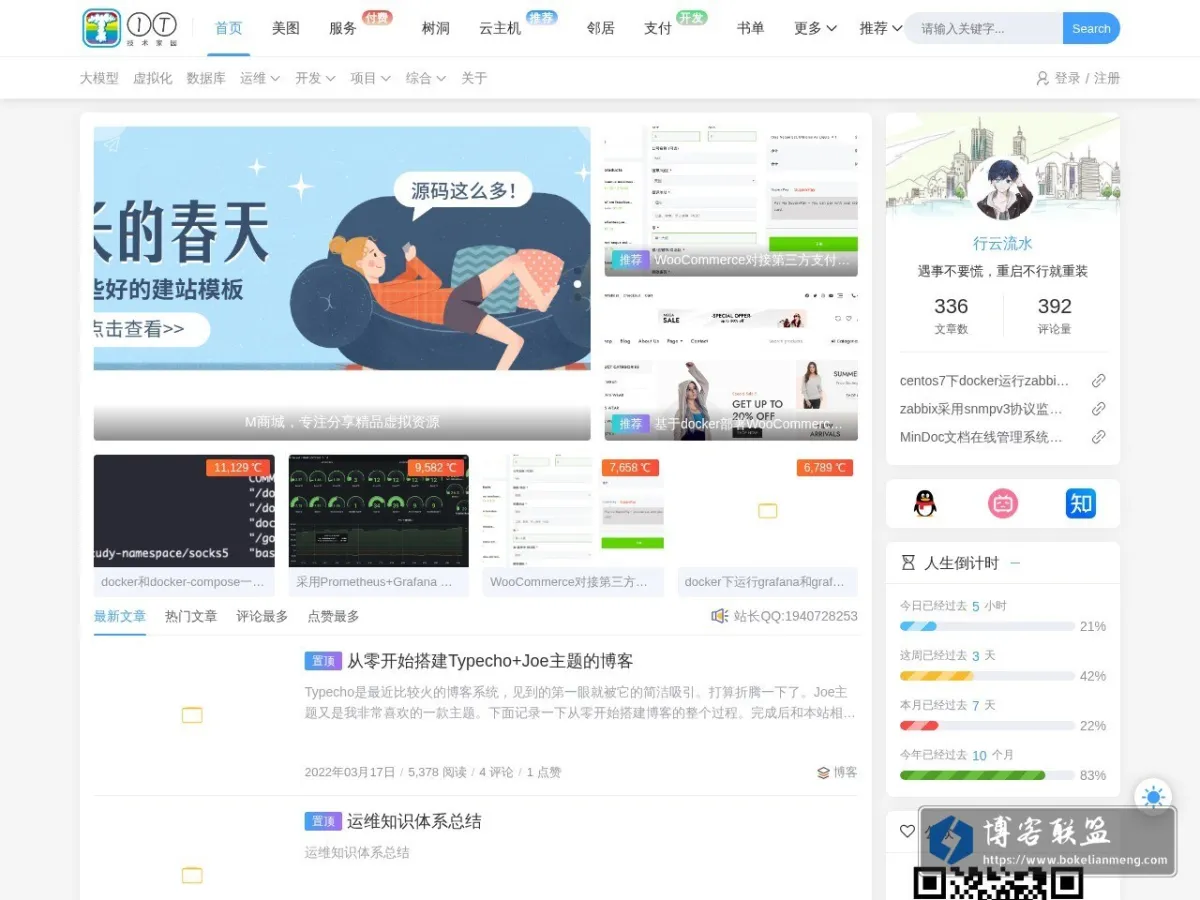Click the carousel slide indicator dot
The height and width of the screenshot is (900, 1200).
[x=577, y=284]
